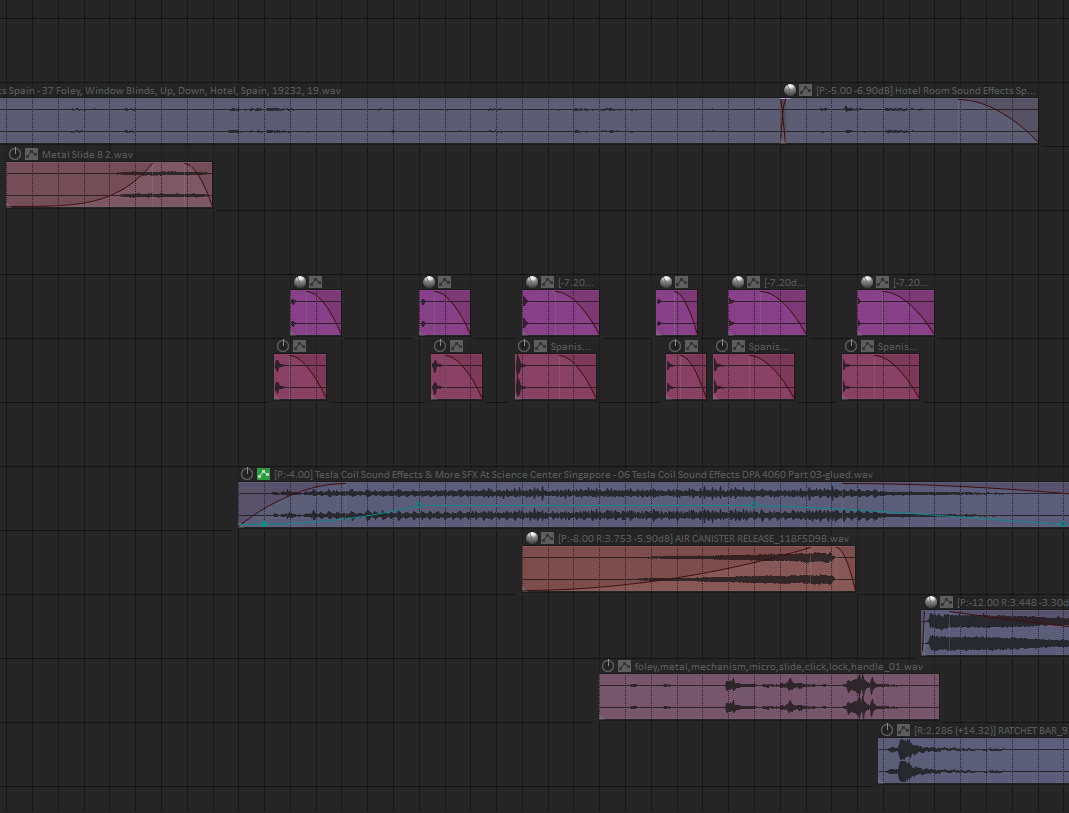The width and height of the screenshot is (1069, 813).
Task: Open envelope icon on Hotel Room Sound Effects item
Action: point(805,90)
